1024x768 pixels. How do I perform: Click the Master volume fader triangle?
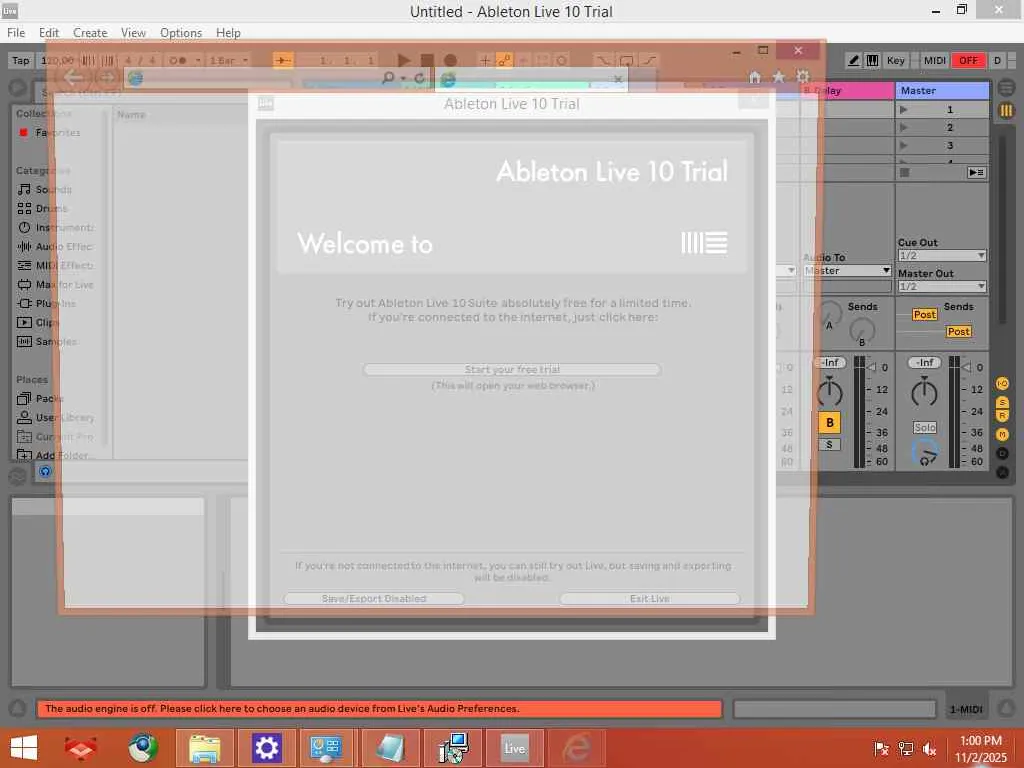967,367
